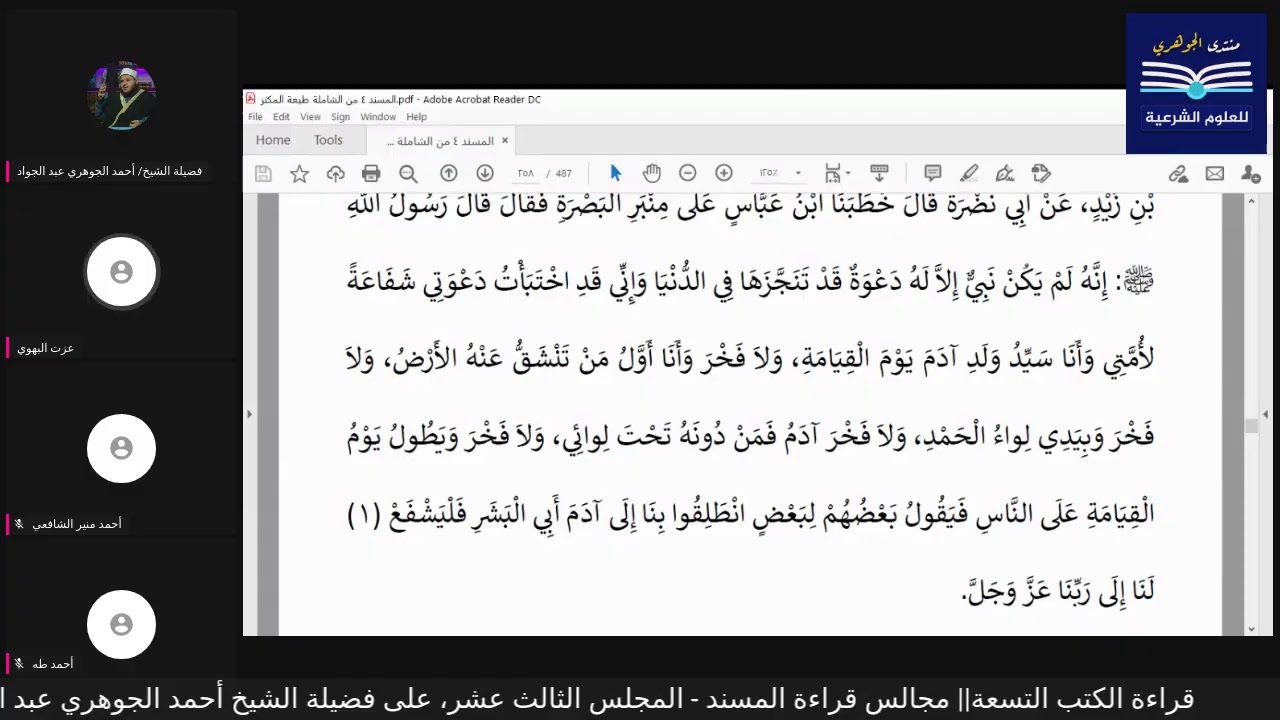Open the Window menu
This screenshot has width=1280, height=720.
(378, 117)
